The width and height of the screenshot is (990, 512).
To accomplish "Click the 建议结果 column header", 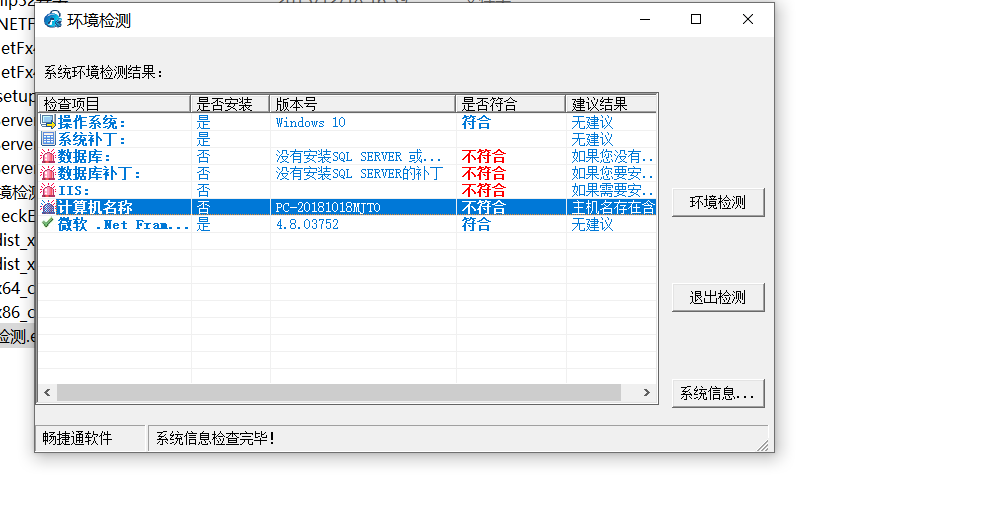I will (x=611, y=104).
